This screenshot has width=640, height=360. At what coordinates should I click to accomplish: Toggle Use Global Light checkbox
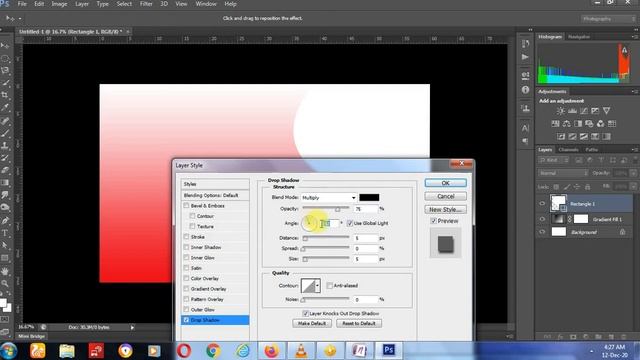pyautogui.click(x=349, y=223)
